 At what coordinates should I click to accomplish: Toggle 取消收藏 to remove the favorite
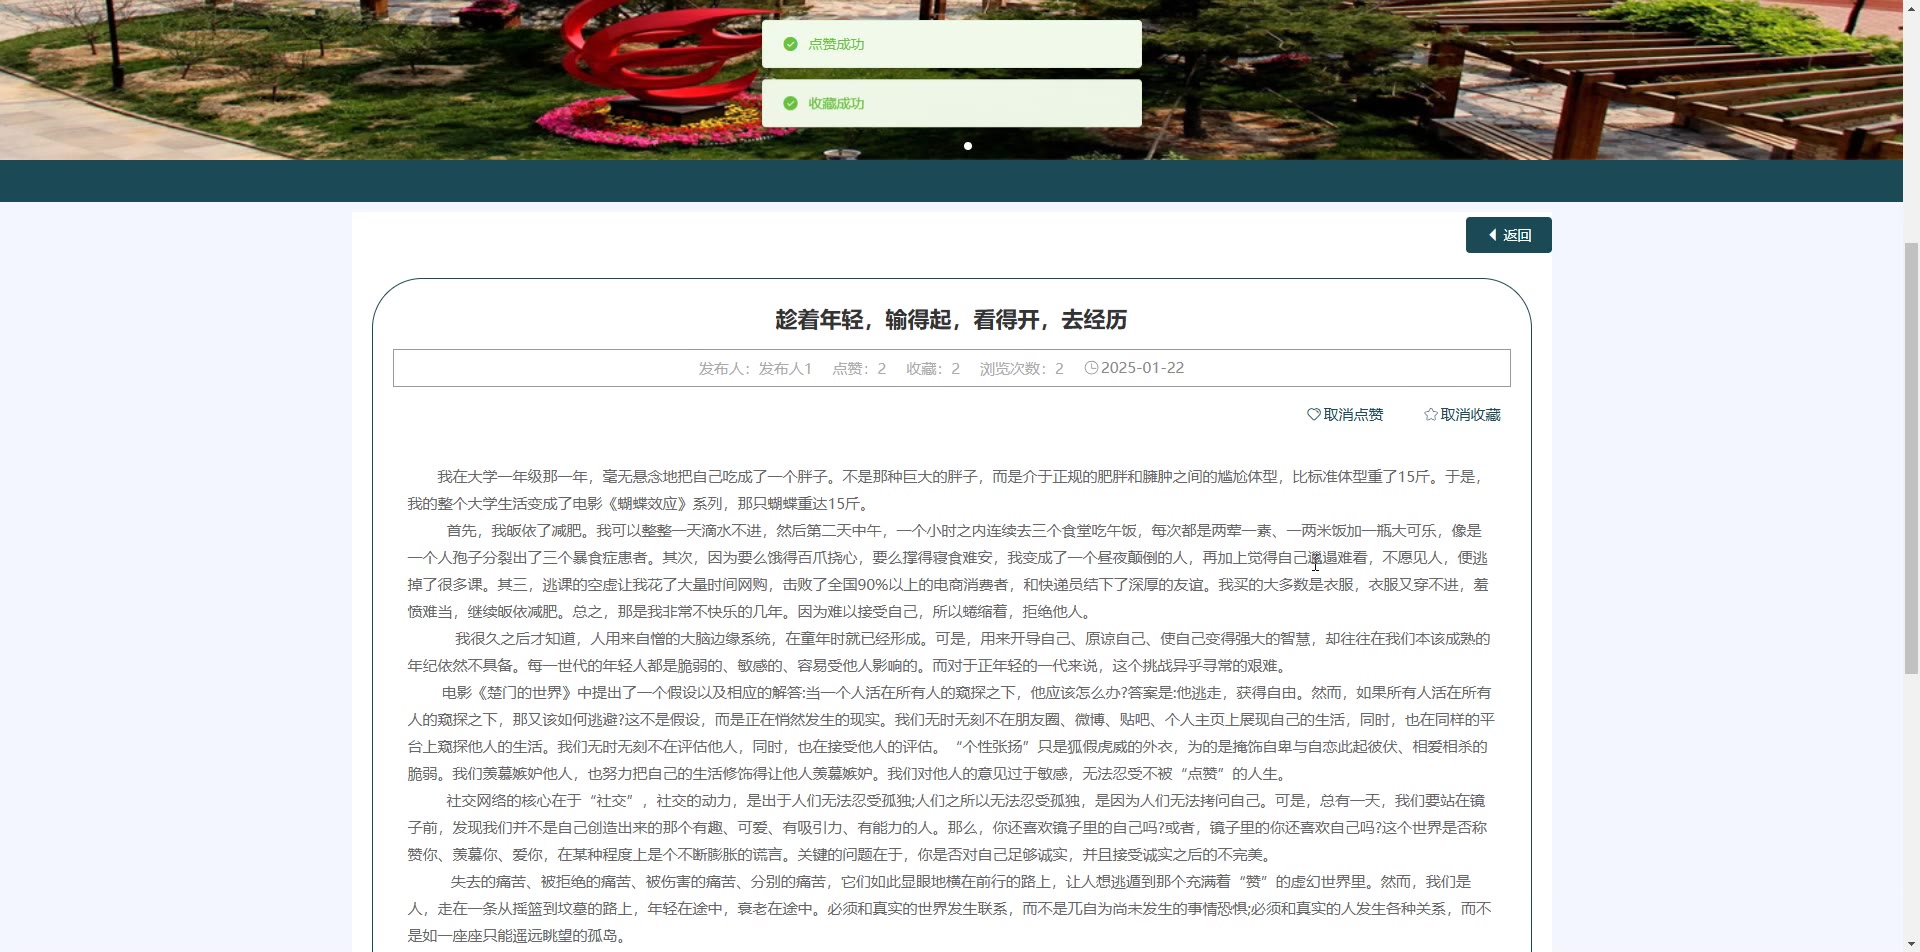click(1462, 415)
